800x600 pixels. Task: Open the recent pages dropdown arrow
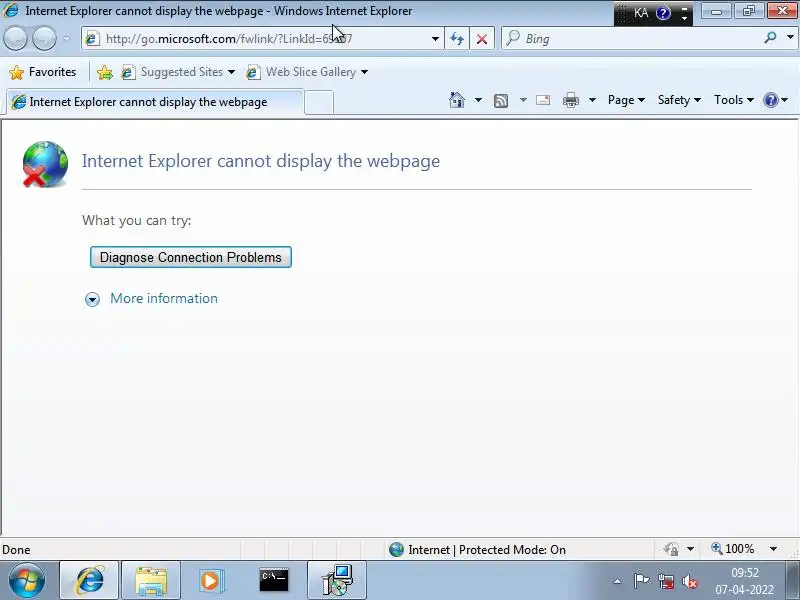tap(66, 38)
